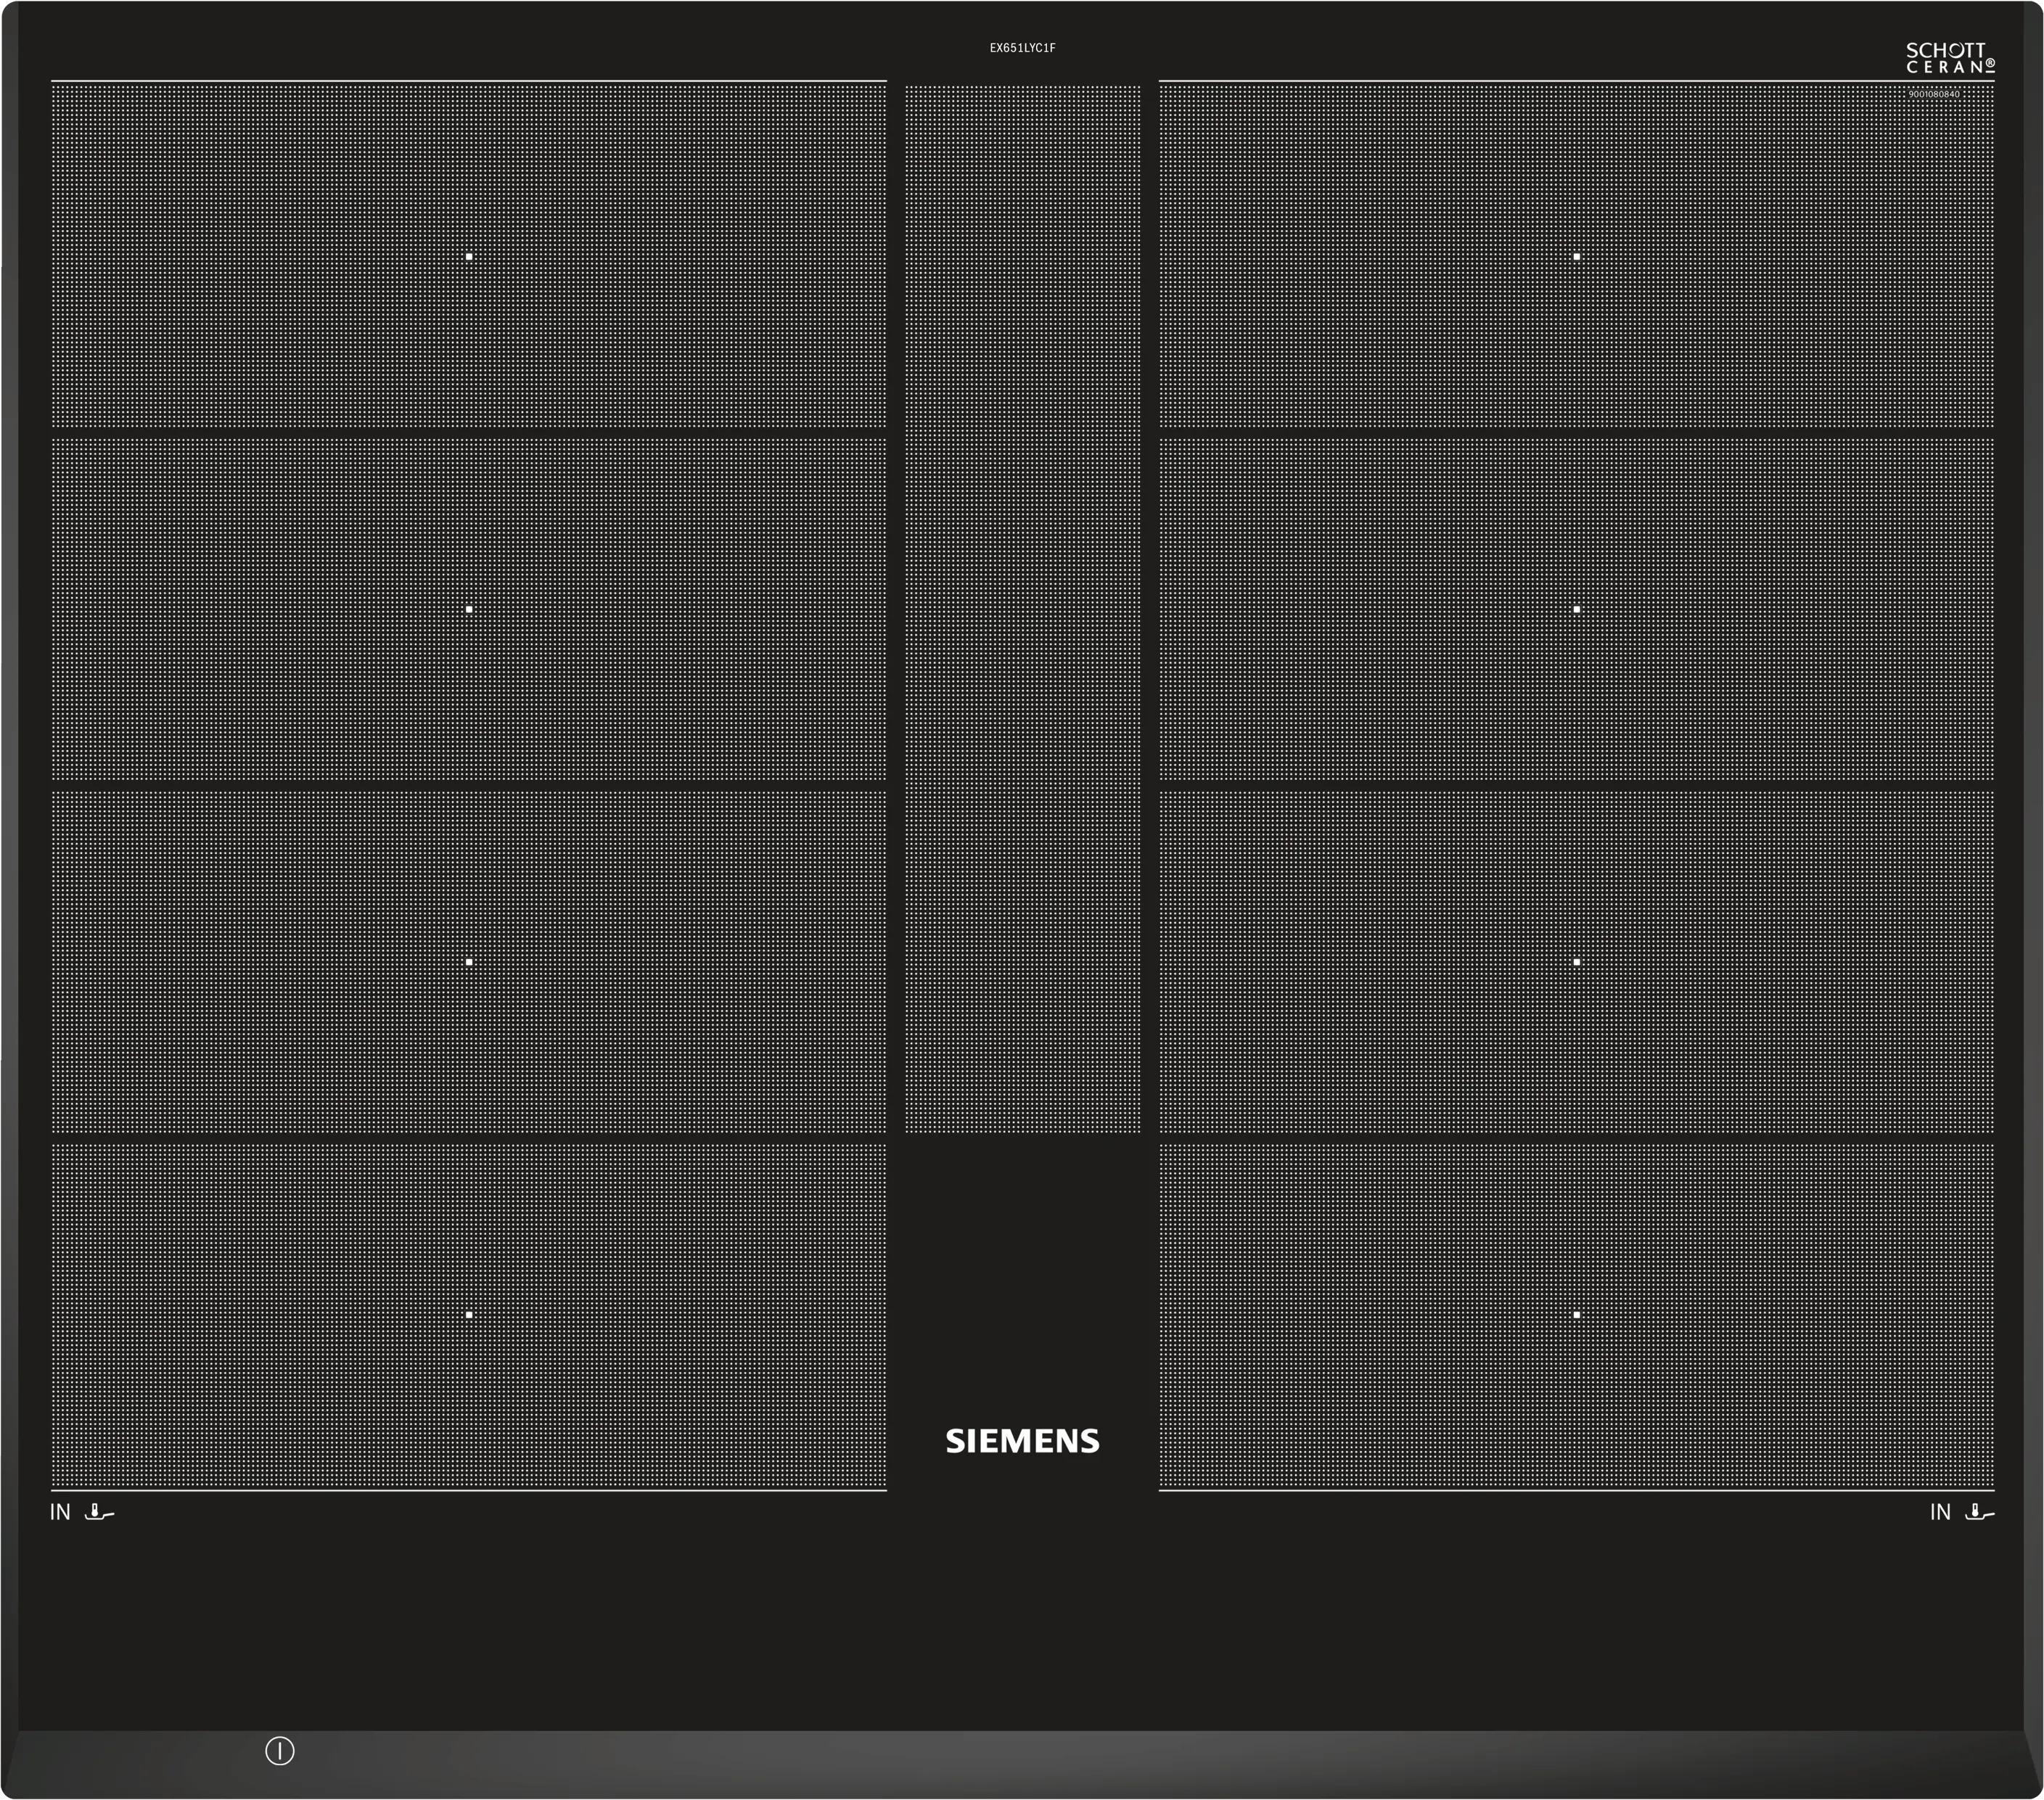The image size is (2044, 1800).
Task: Click the SIEMENS brand logo
Action: (x=1022, y=1441)
